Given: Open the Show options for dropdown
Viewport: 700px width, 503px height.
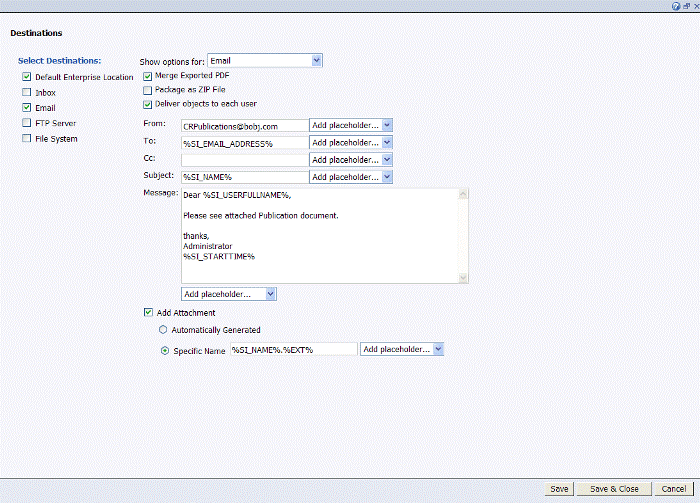Looking at the screenshot, I should coord(265,61).
